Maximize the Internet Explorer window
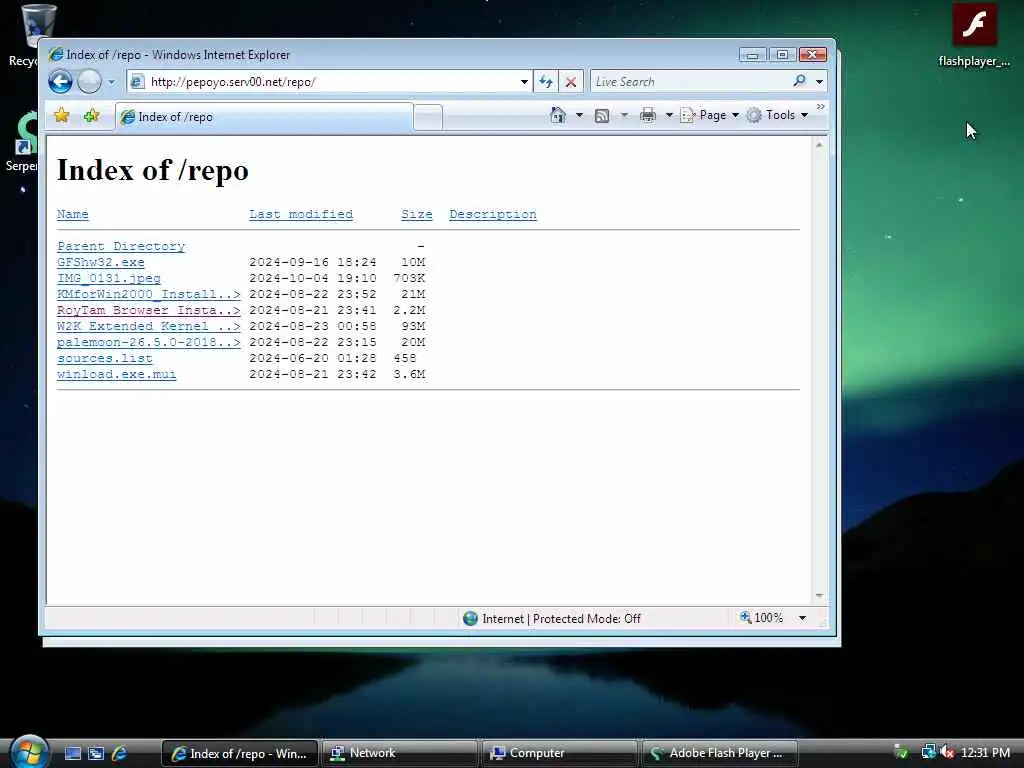Screen dimensions: 1024x768 coord(782,55)
